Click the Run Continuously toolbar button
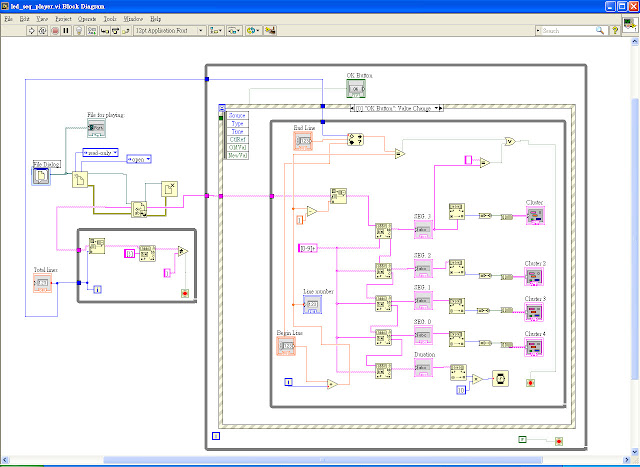Screen dimensions: 640x467 (x=42, y=31)
